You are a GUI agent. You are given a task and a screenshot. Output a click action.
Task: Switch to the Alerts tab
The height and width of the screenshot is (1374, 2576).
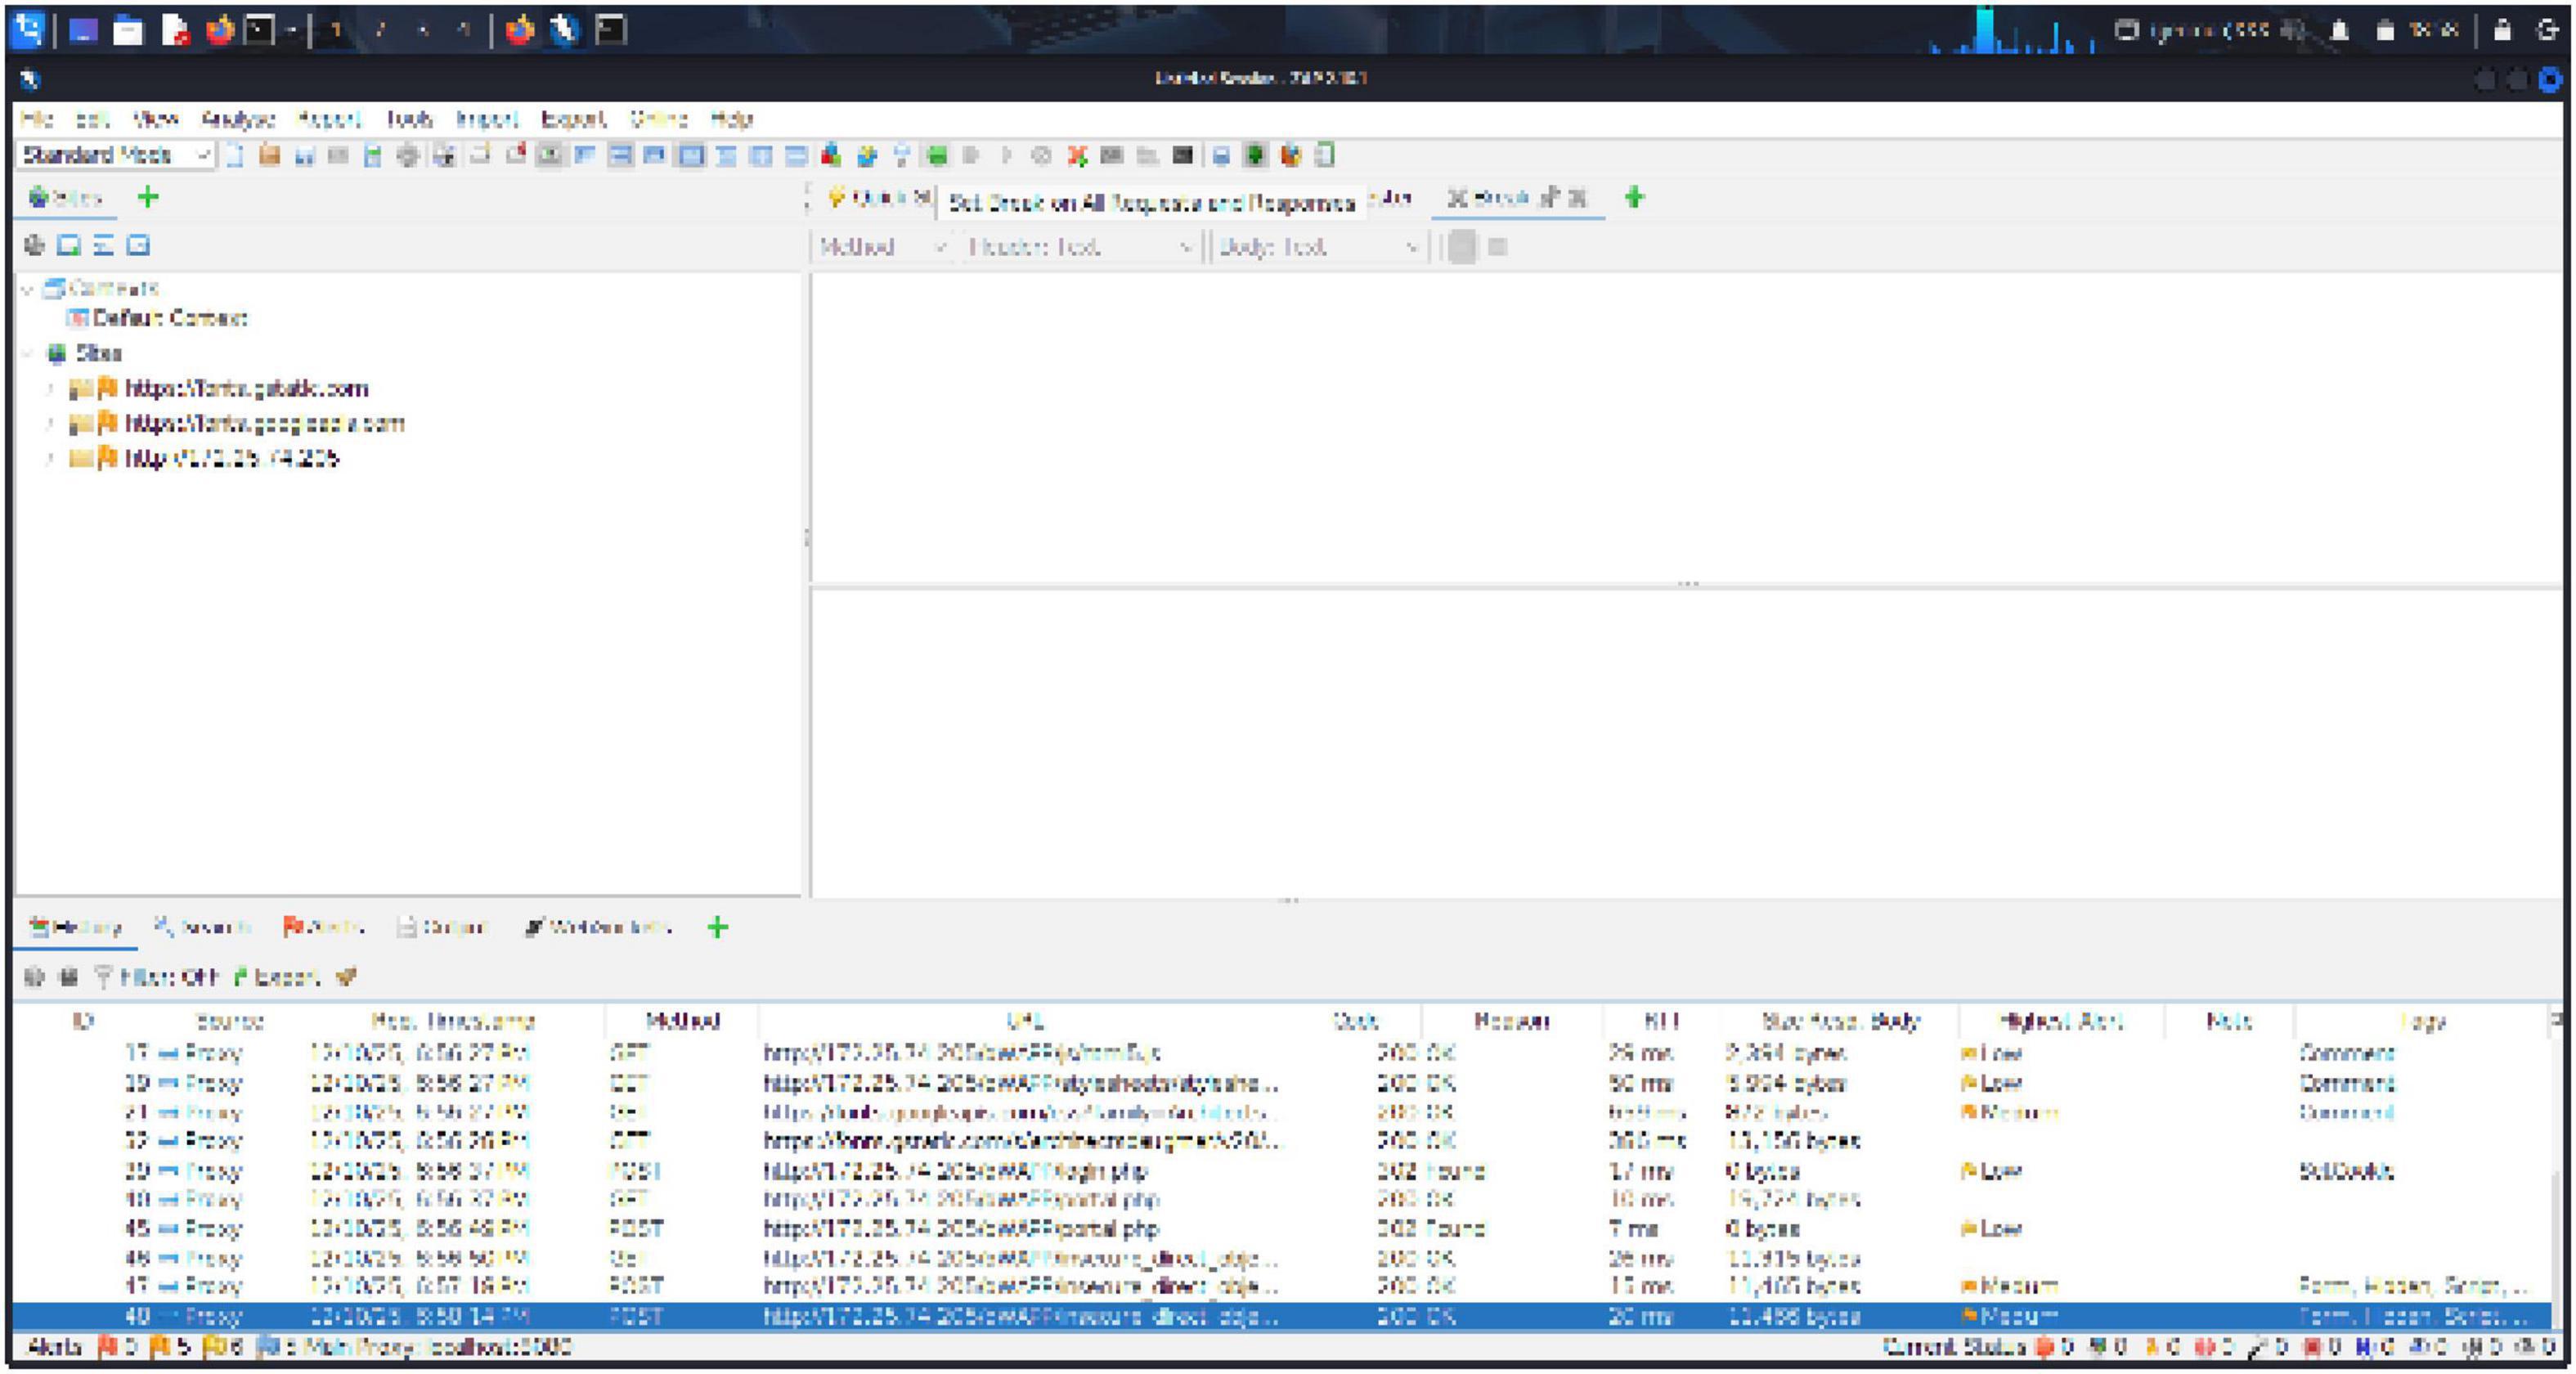point(322,927)
